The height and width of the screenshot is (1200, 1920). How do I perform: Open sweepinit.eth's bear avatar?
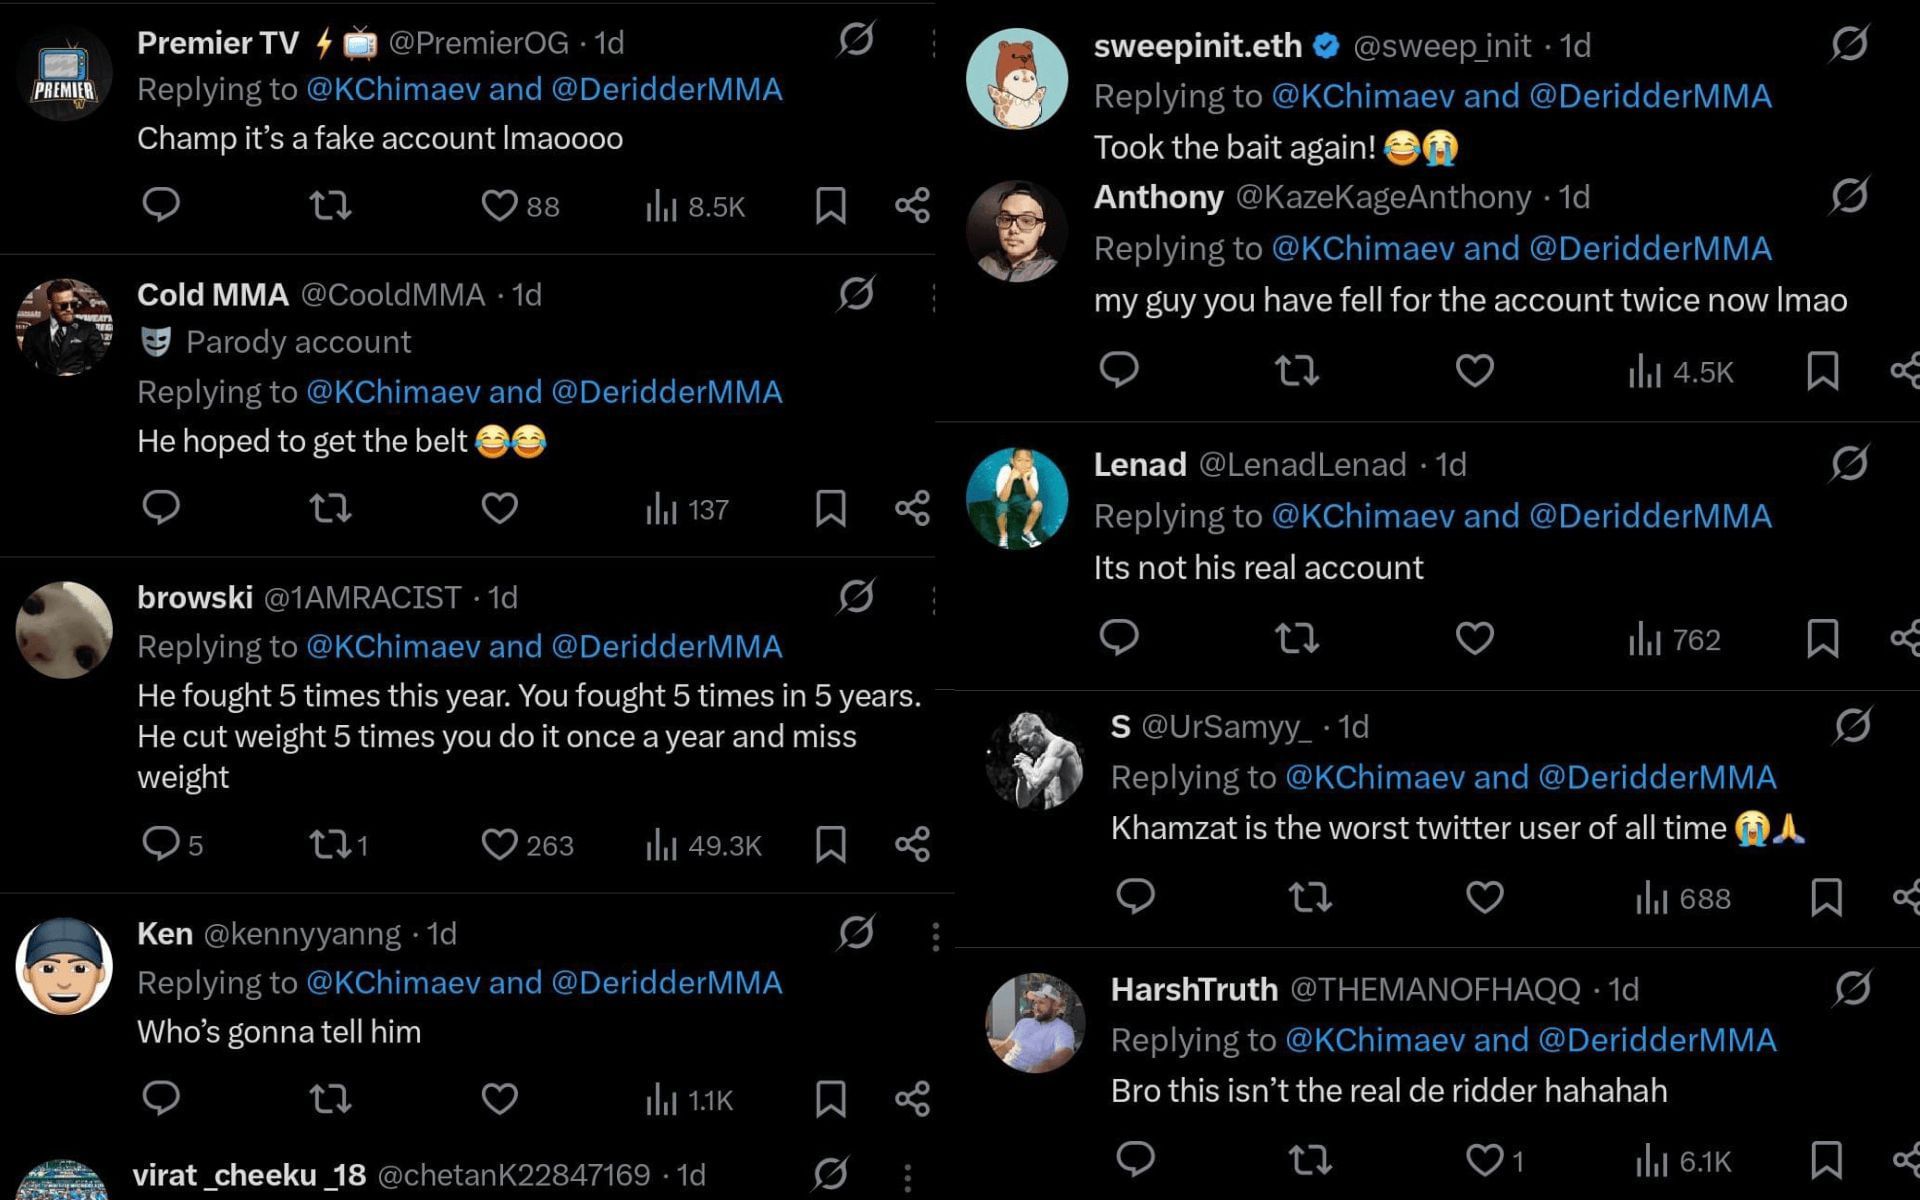click(1017, 78)
